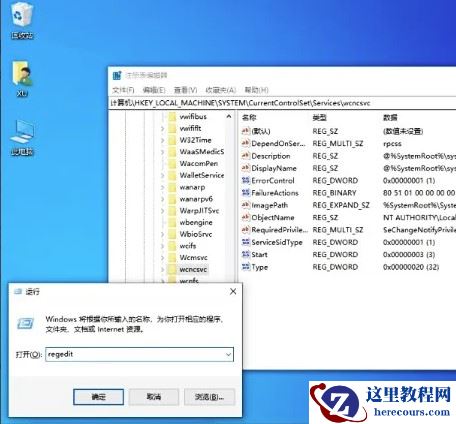Expand the Wcmsvc tree node
This screenshot has height=424, width=456.
click(163, 258)
